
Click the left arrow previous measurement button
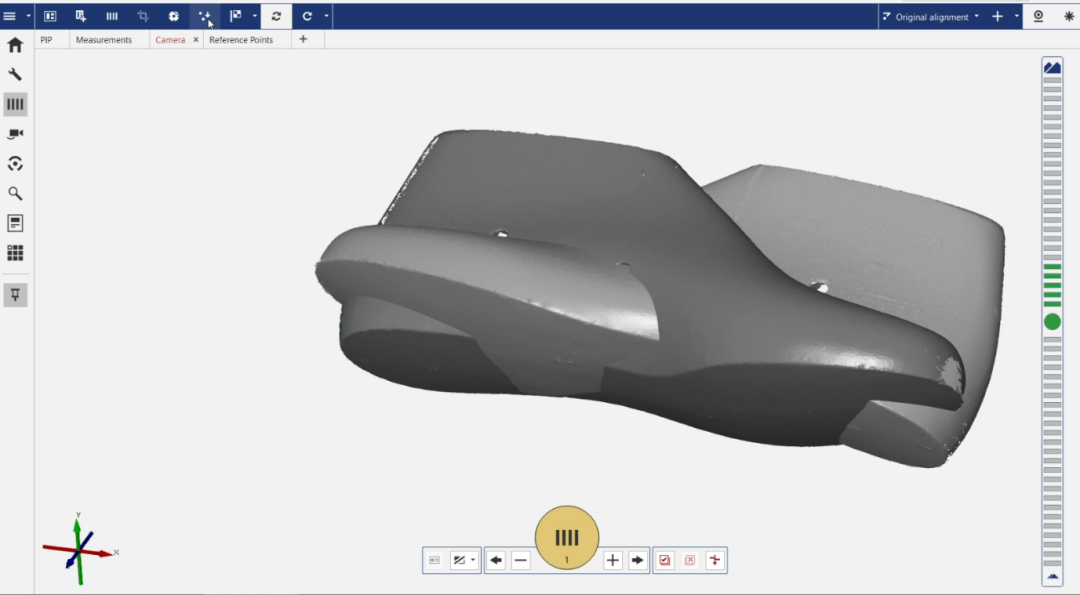click(x=496, y=560)
